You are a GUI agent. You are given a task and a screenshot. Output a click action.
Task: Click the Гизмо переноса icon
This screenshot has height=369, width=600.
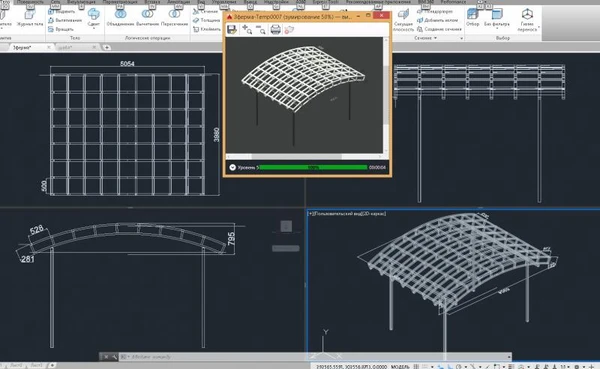pos(527,15)
